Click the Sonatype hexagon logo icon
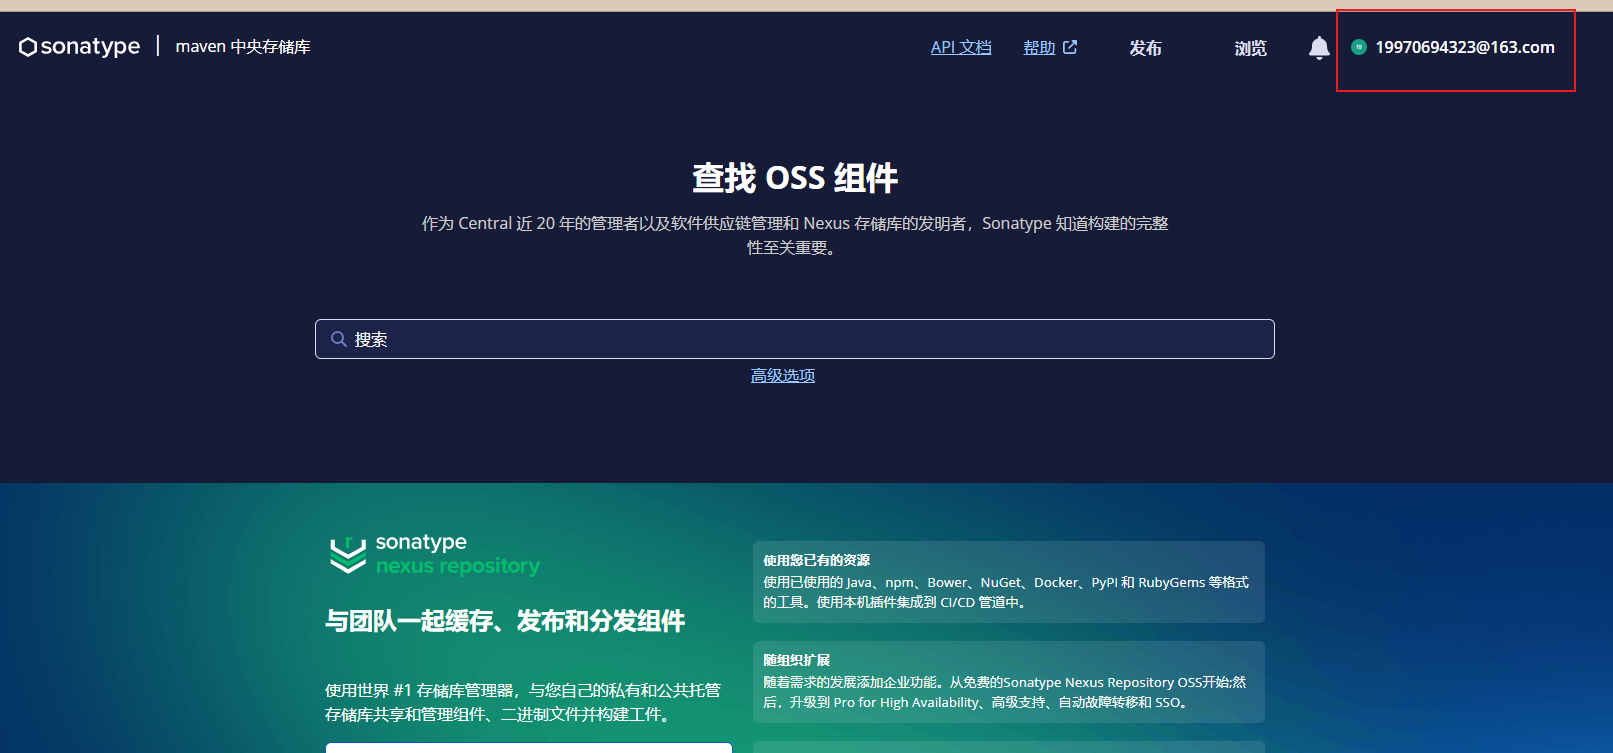Screen dimensions: 1613x753 [x=28, y=47]
